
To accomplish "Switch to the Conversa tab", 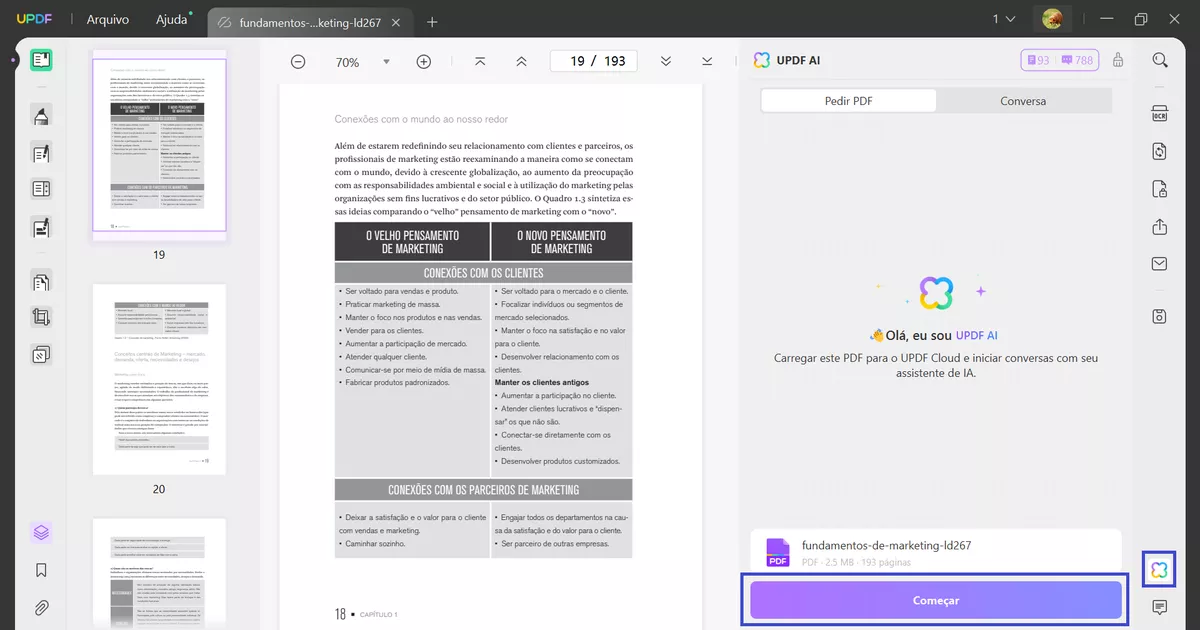I will tap(1023, 101).
